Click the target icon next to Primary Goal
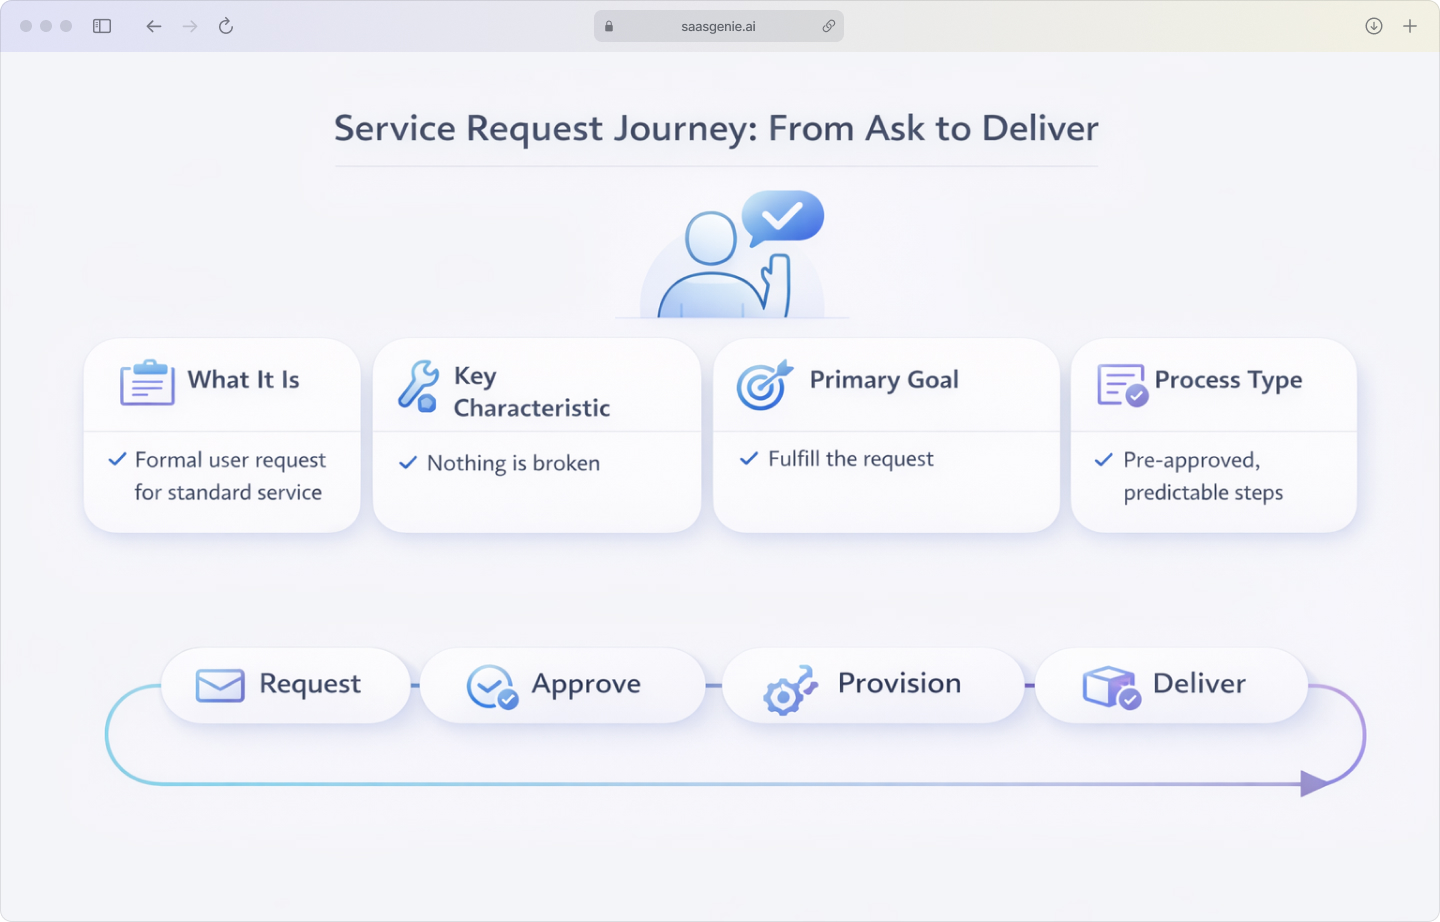The width and height of the screenshot is (1440, 922). (763, 384)
